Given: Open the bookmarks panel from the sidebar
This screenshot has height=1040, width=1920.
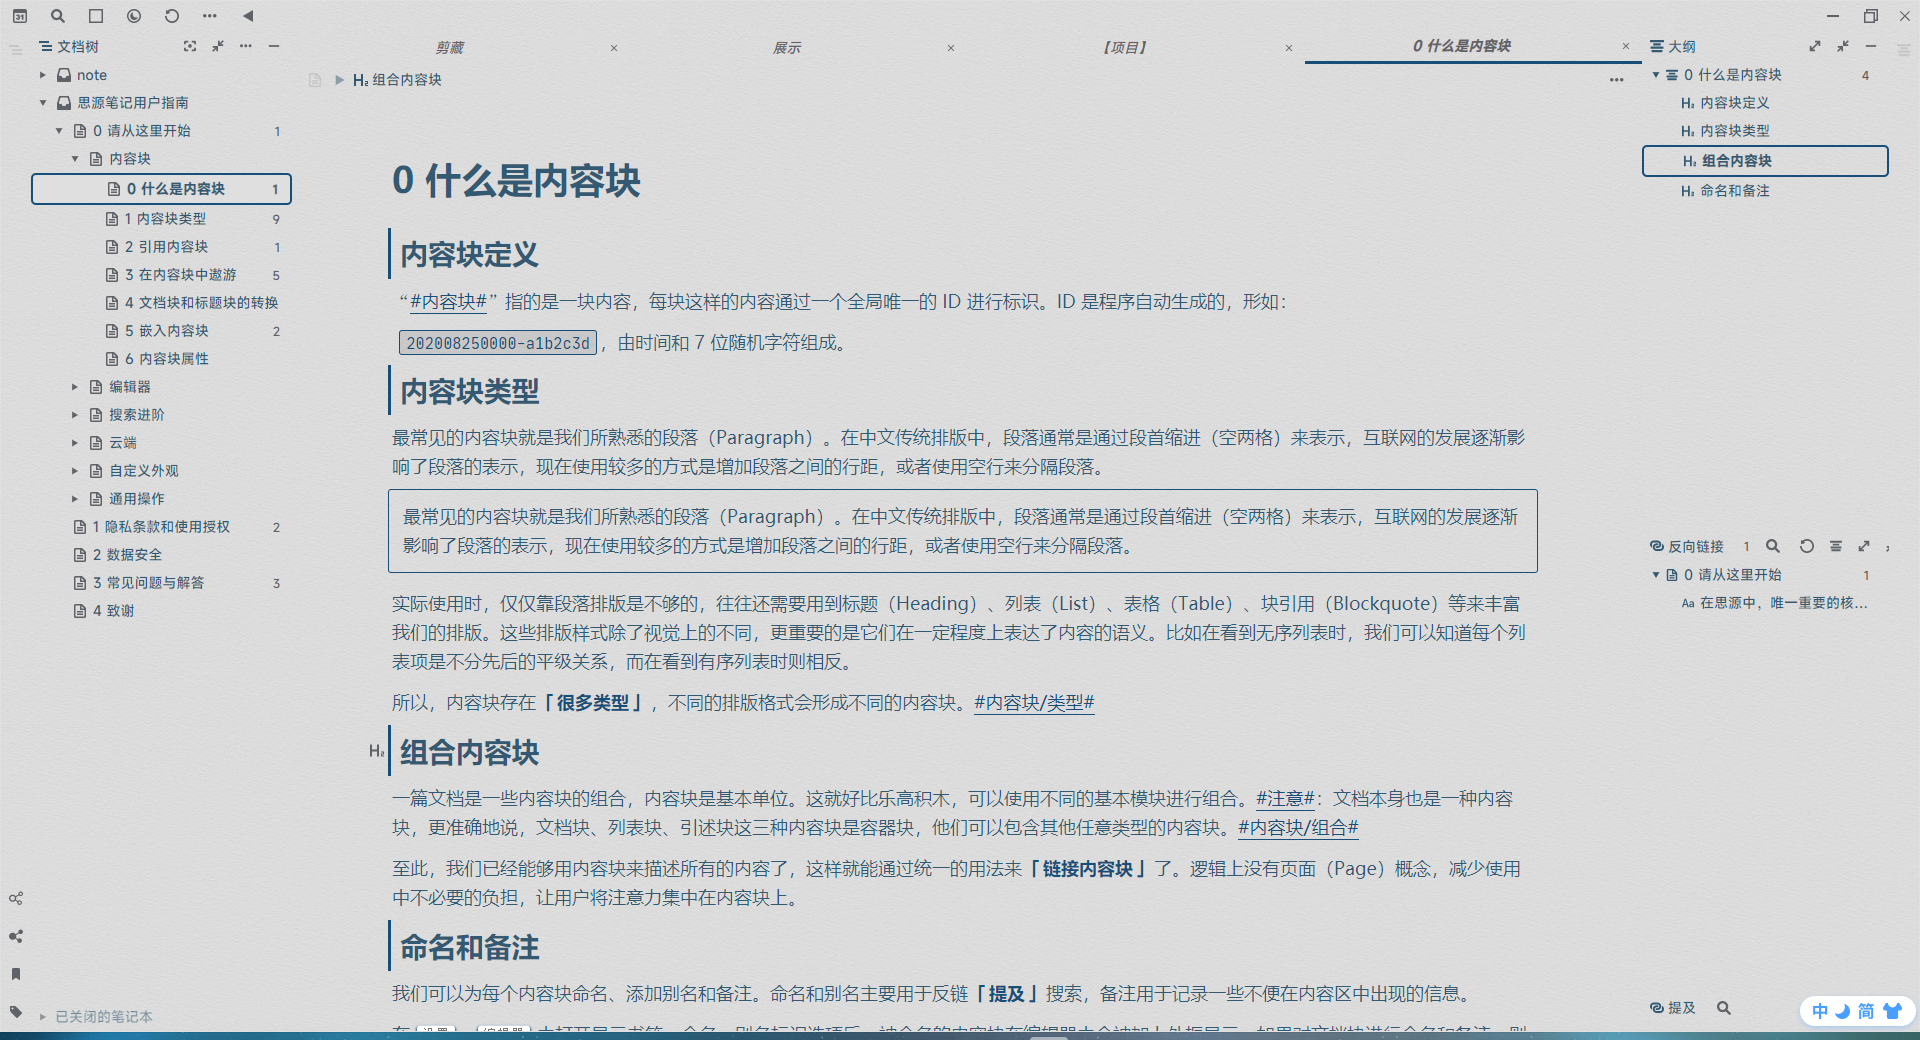Looking at the screenshot, I should click(16, 974).
